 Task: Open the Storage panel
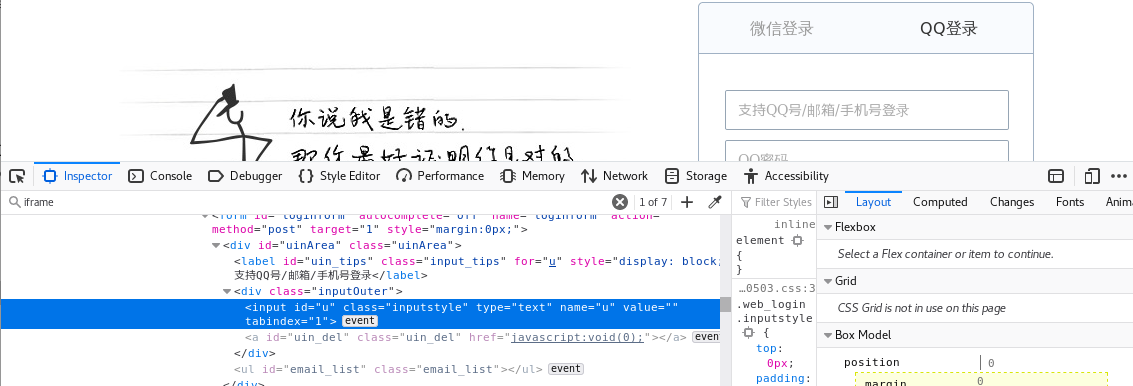[696, 176]
